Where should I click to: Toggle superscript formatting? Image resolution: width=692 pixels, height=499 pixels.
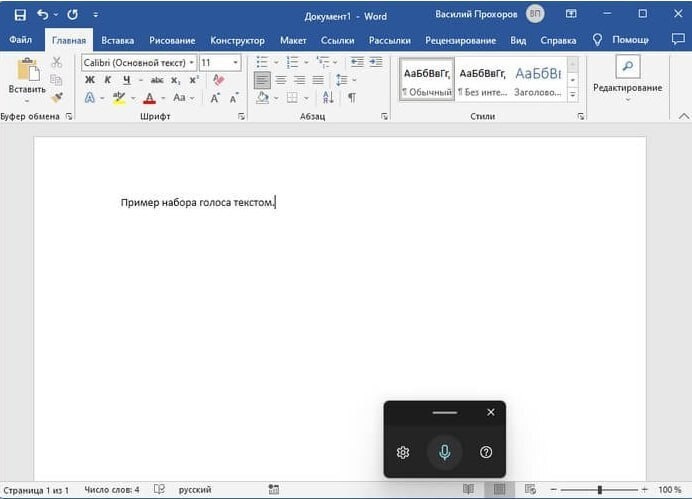point(194,80)
